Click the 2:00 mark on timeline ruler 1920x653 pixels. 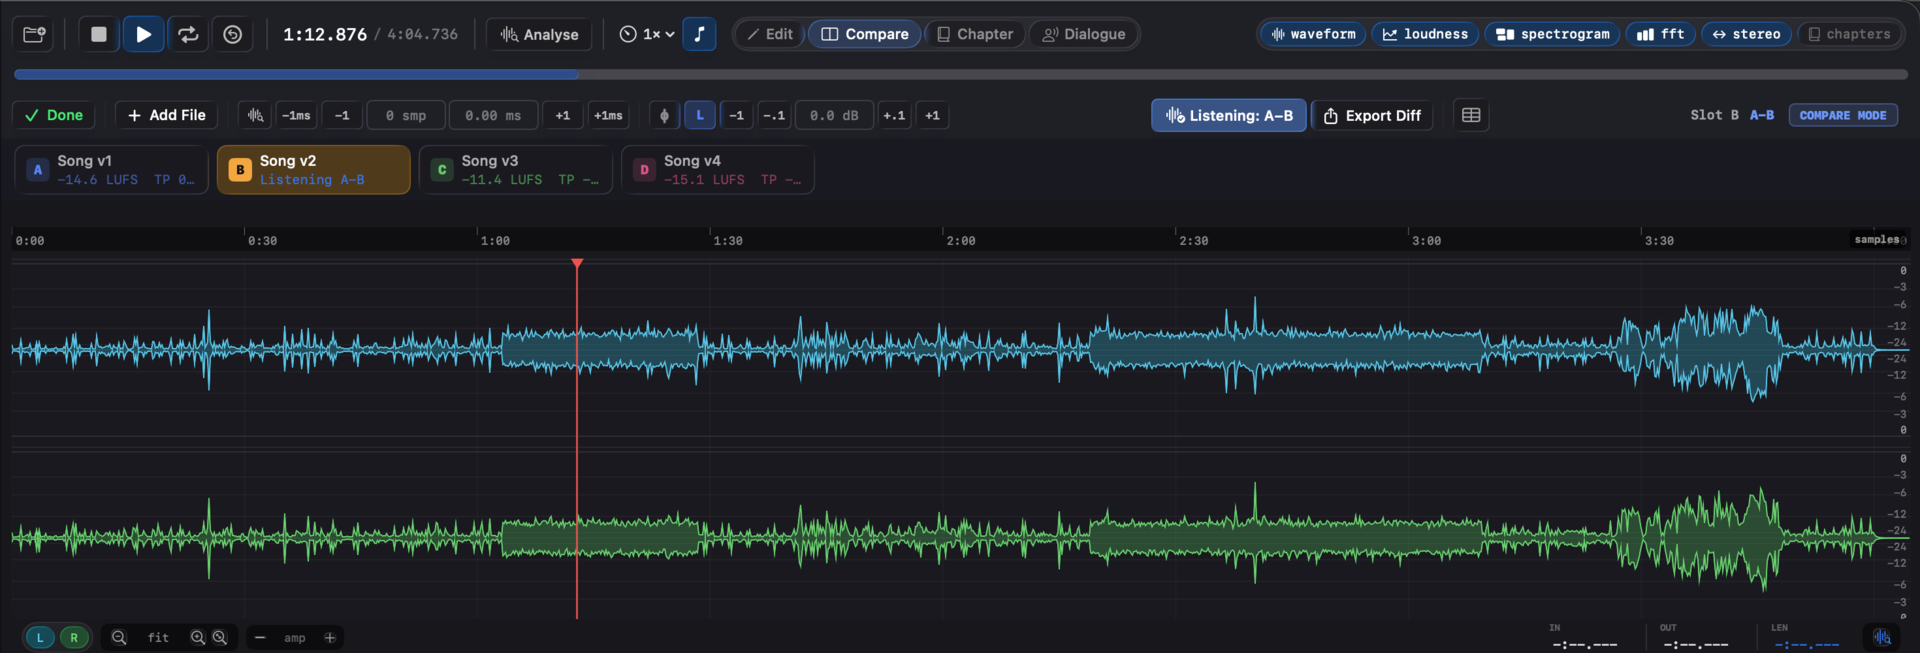click(961, 241)
